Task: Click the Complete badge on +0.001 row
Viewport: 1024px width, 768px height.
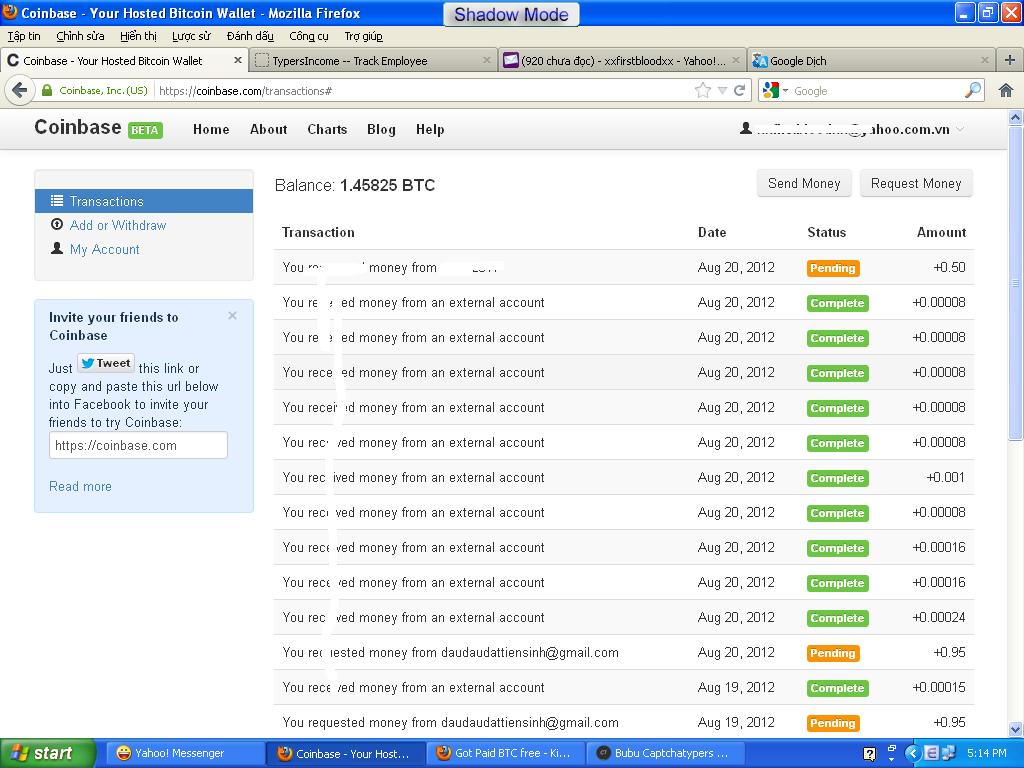Action: click(x=838, y=479)
